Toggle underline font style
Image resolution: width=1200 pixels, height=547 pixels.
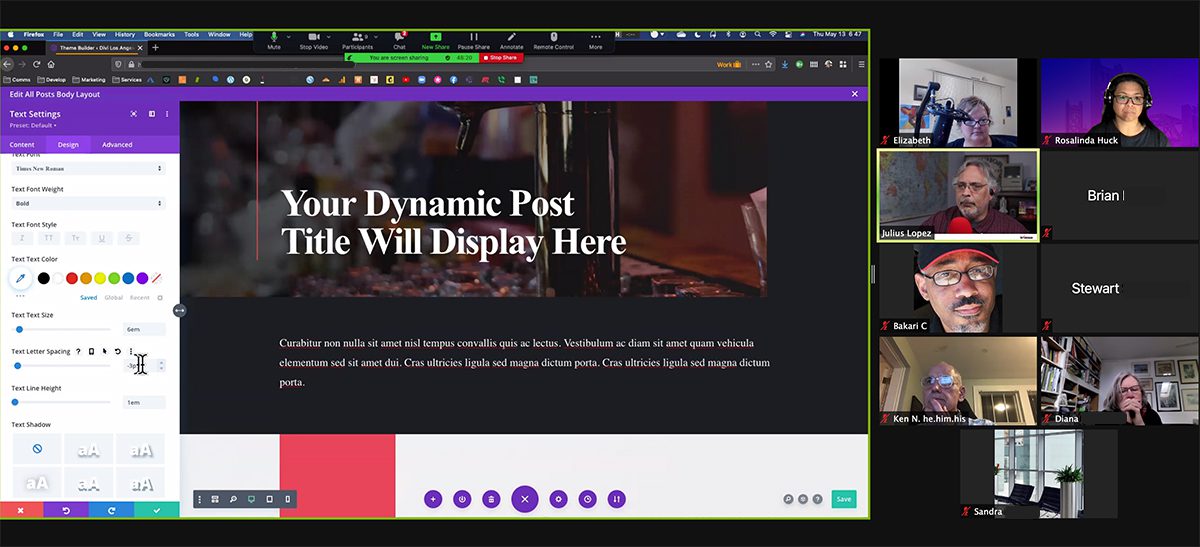click(102, 238)
